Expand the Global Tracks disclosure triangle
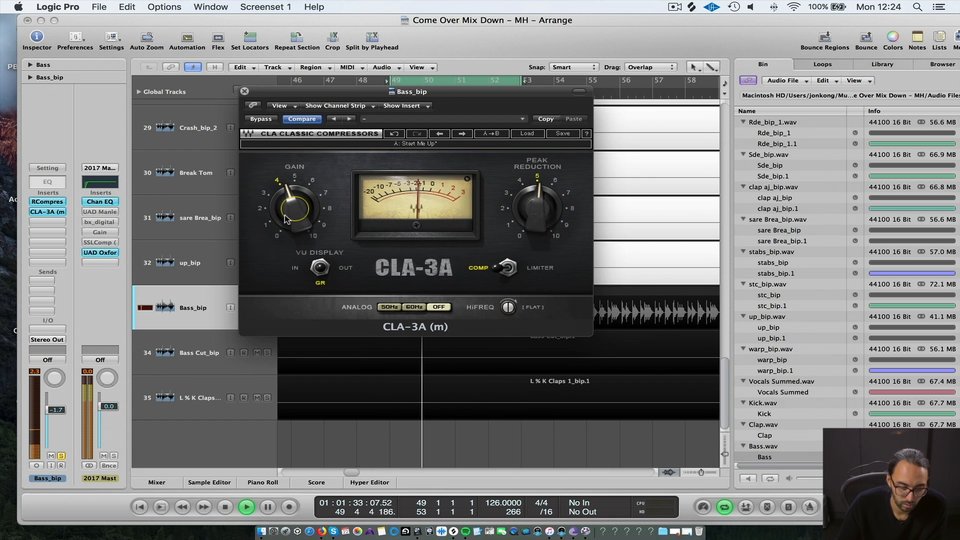Screen dimensions: 960x540 pyautogui.click(x=138, y=92)
